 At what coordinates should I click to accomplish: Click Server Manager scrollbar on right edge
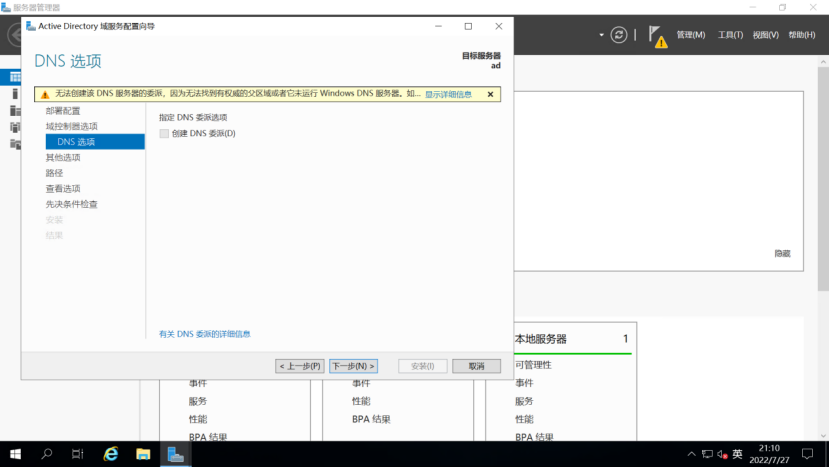point(823,177)
